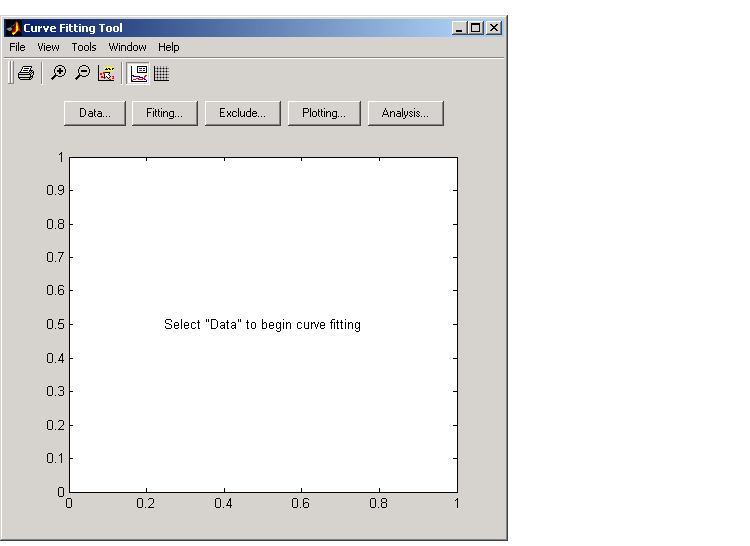Viewport: 750px width, 546px height.
Task: Click the Curve Fitting Tool title text
Action: pos(73,28)
